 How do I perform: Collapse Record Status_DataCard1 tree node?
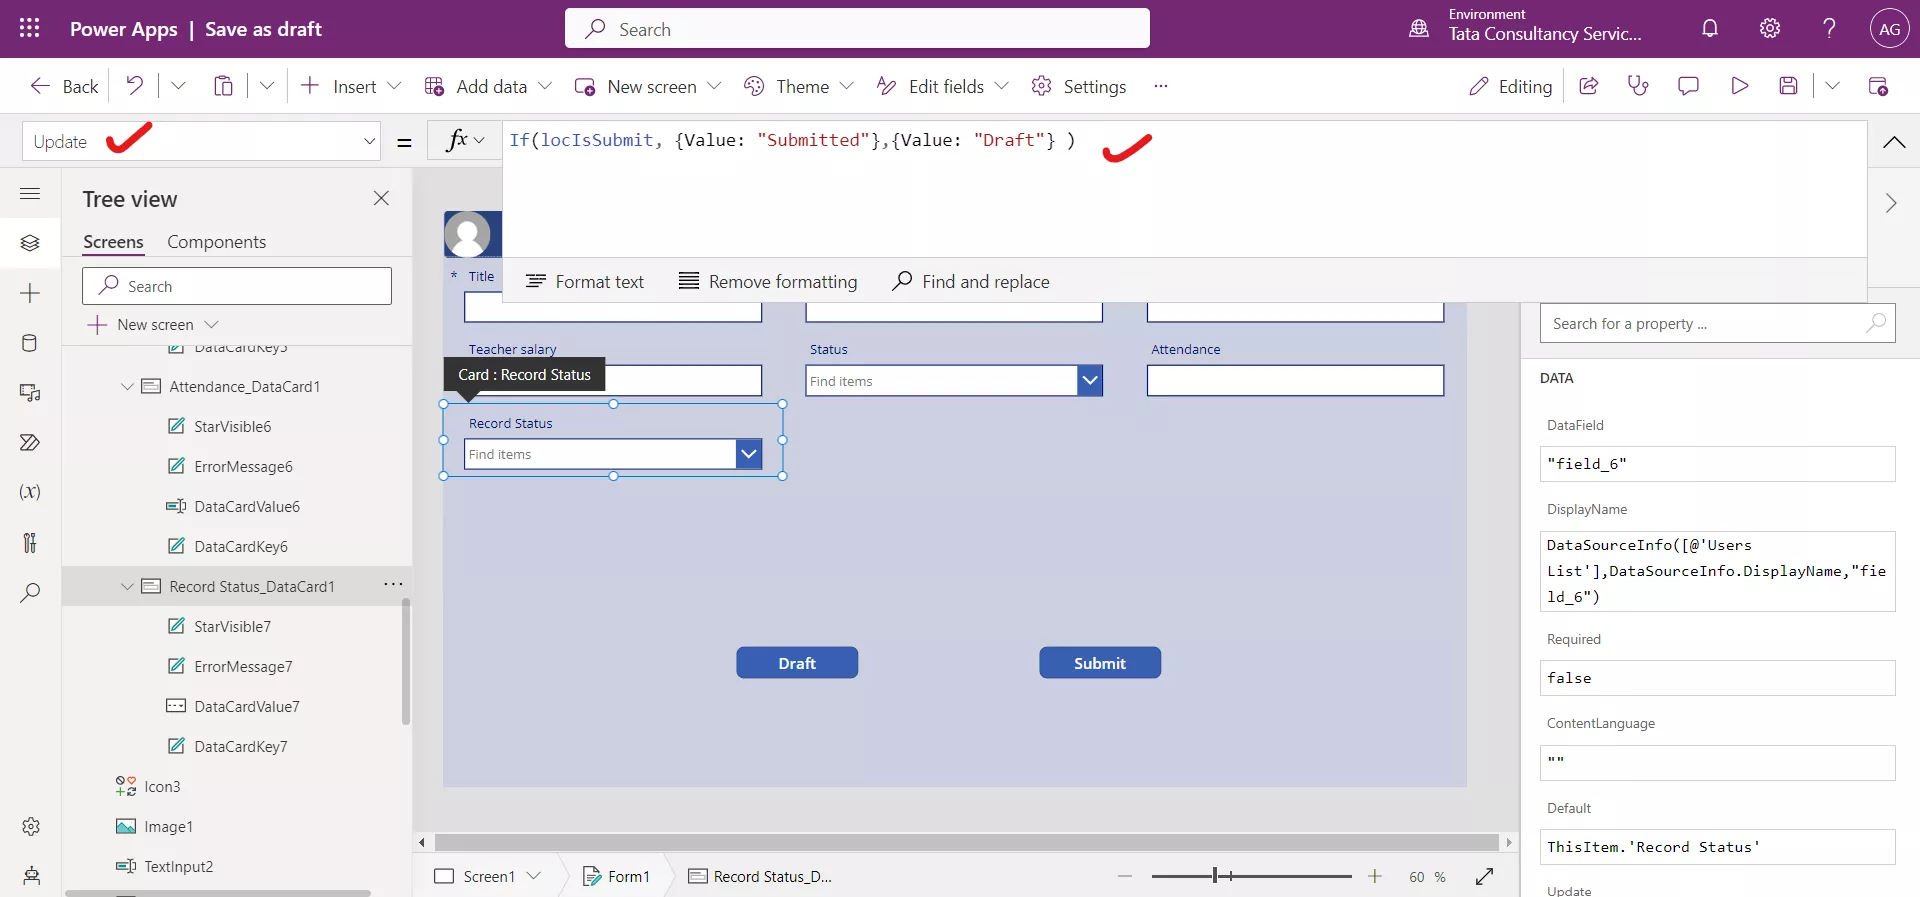coord(127,586)
